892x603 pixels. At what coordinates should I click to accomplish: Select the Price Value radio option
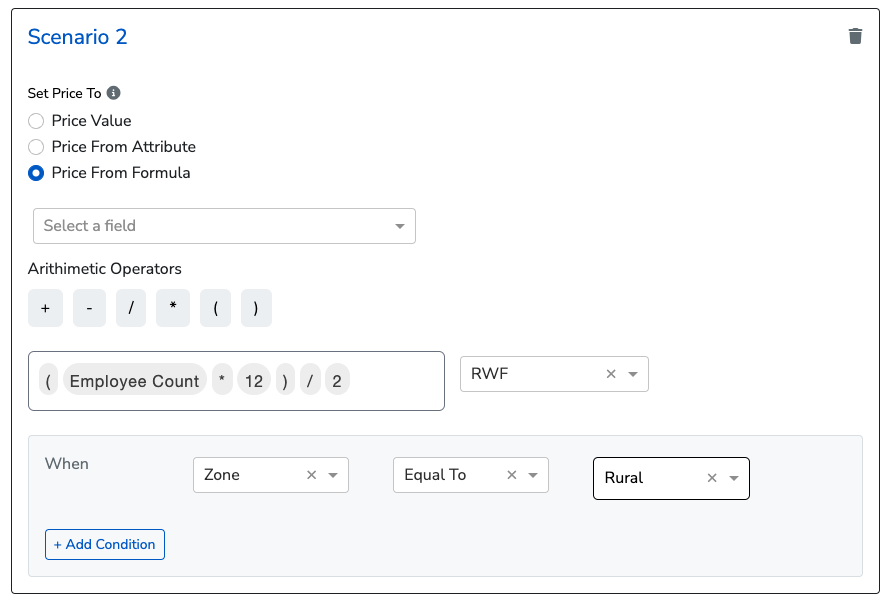36,121
